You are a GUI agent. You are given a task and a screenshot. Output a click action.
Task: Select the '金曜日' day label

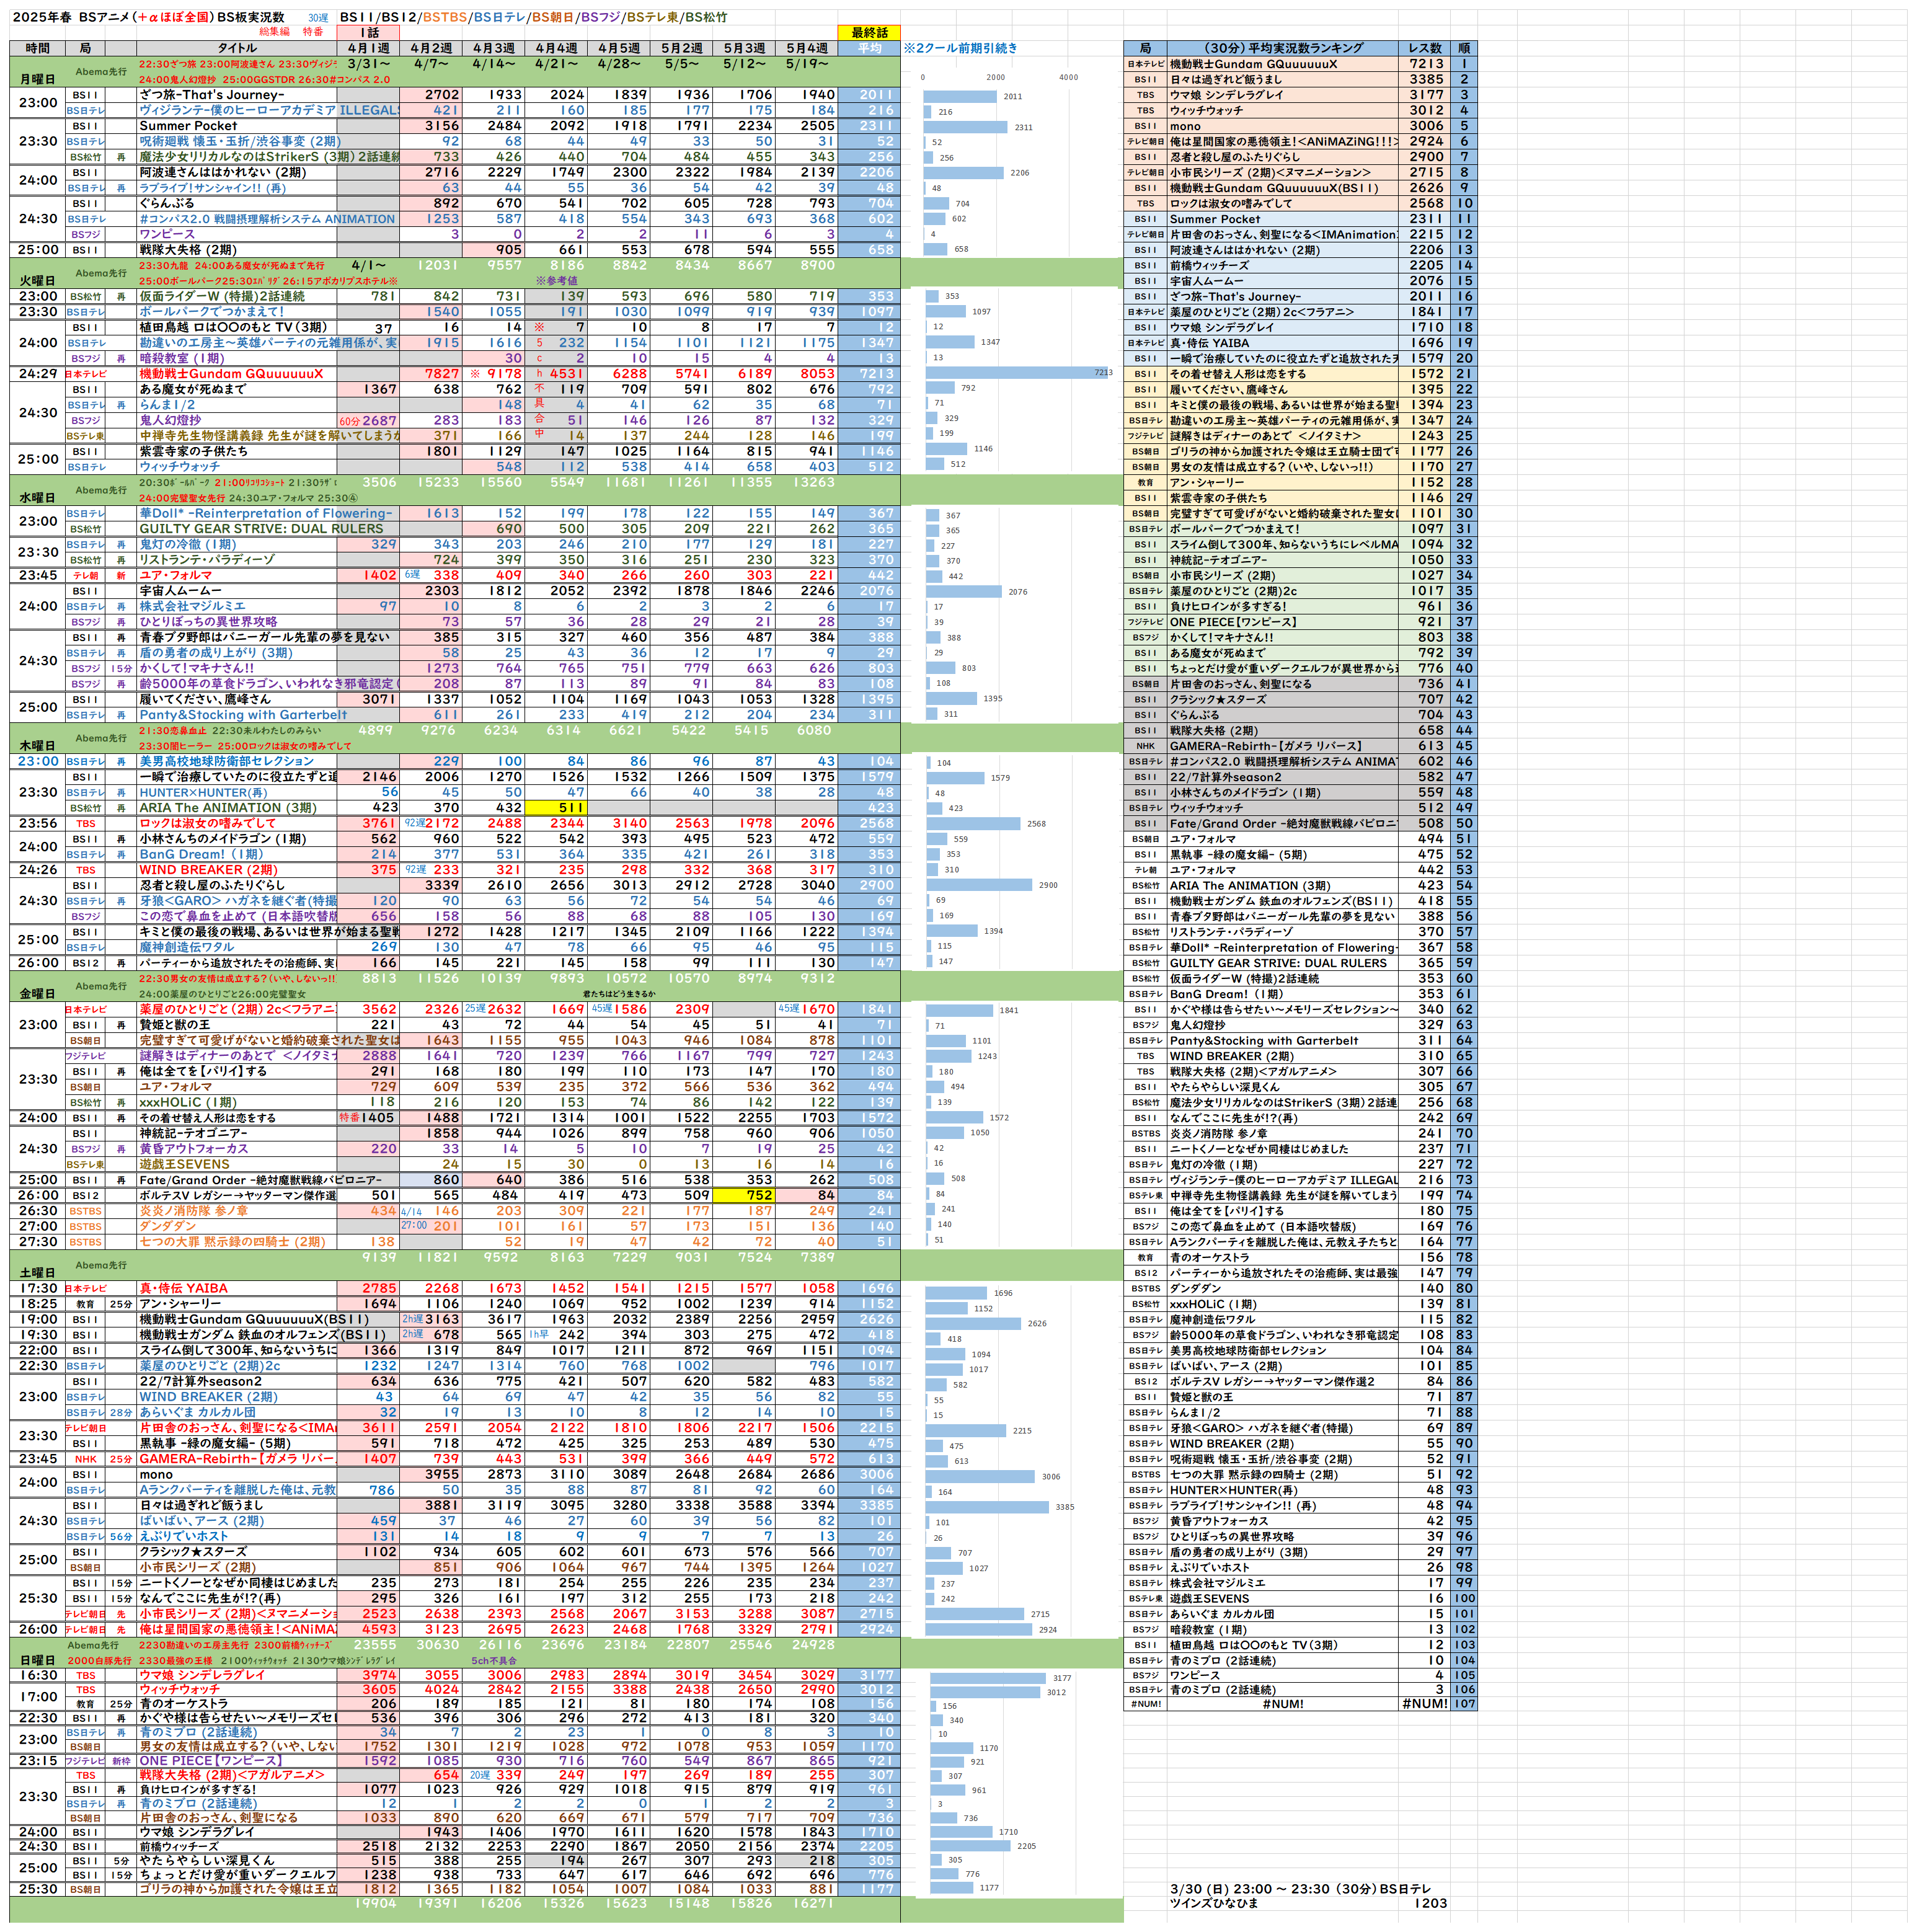pyautogui.click(x=38, y=994)
